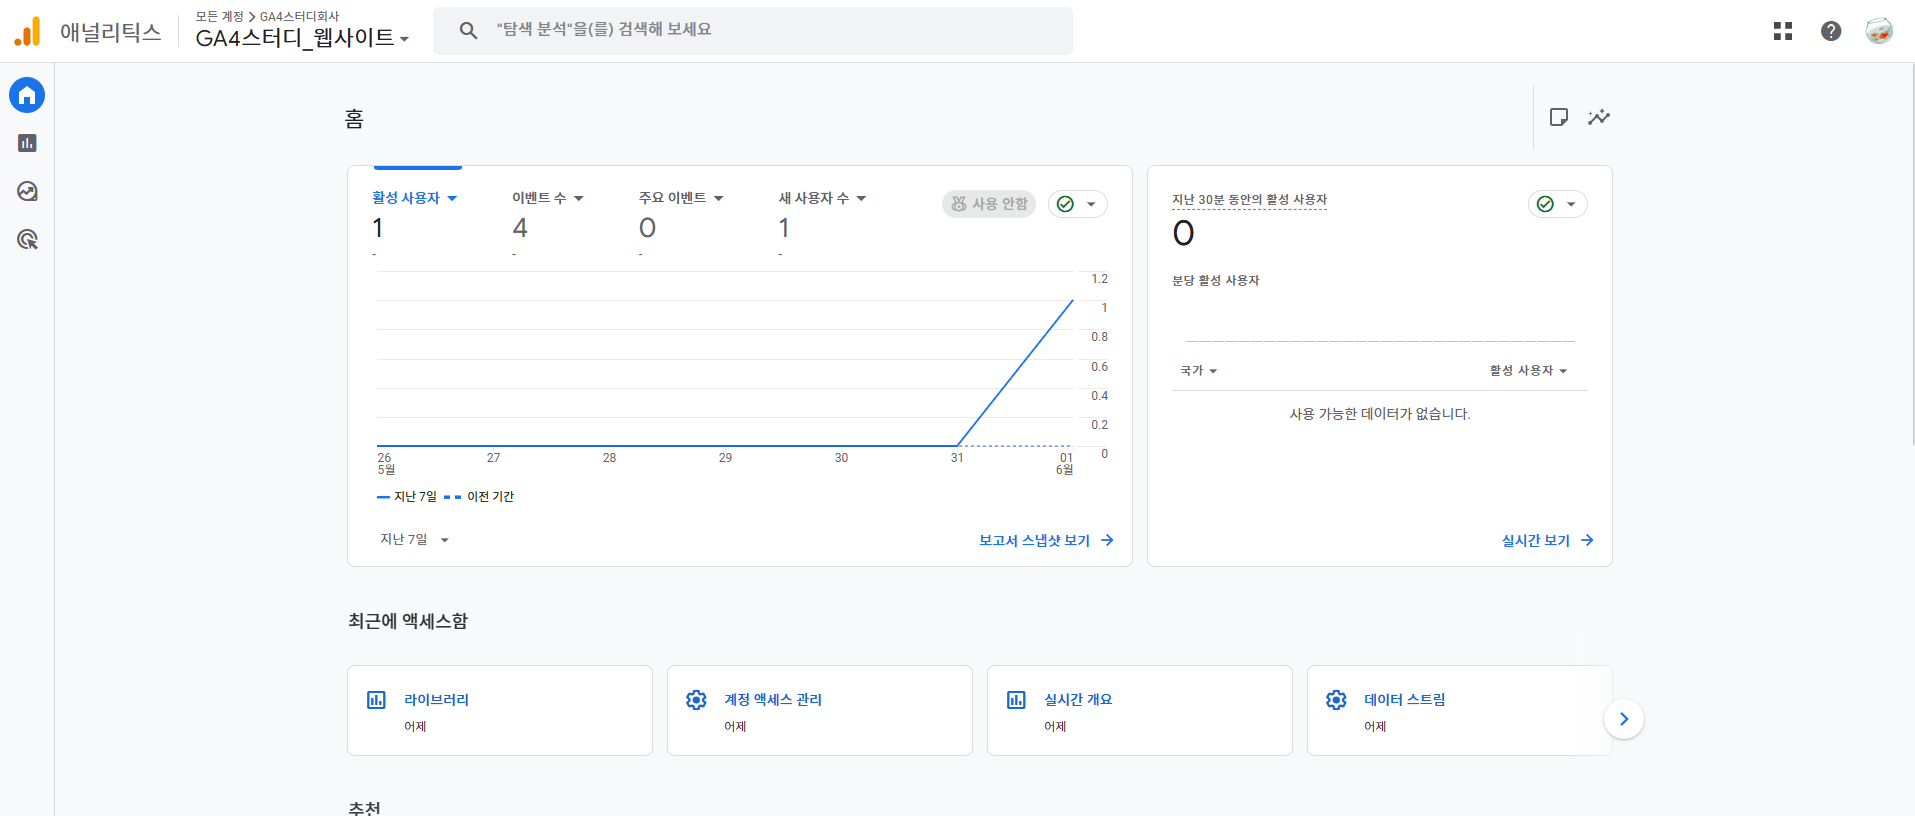Select the '이벤트 수' metric tab
Viewport: 1915px width, 816px height.
pos(547,198)
